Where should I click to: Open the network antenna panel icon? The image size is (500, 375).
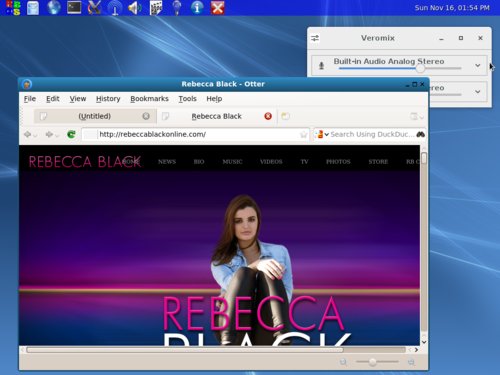coord(115,8)
